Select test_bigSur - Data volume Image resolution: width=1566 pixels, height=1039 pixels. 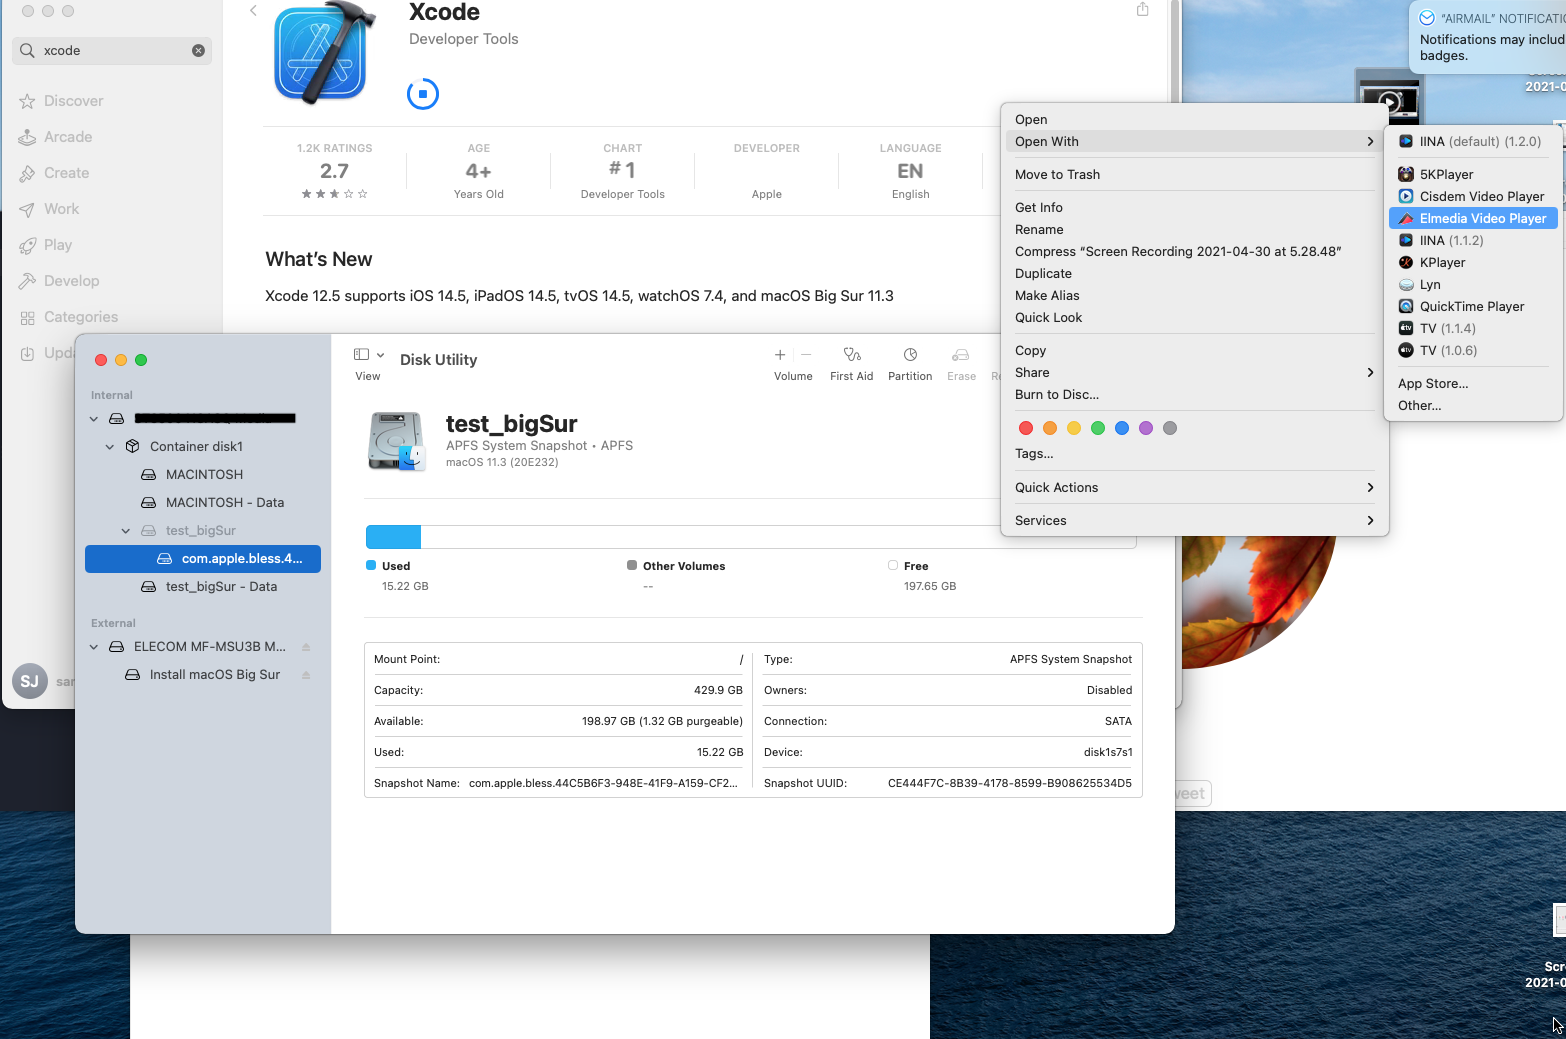[x=203, y=587]
